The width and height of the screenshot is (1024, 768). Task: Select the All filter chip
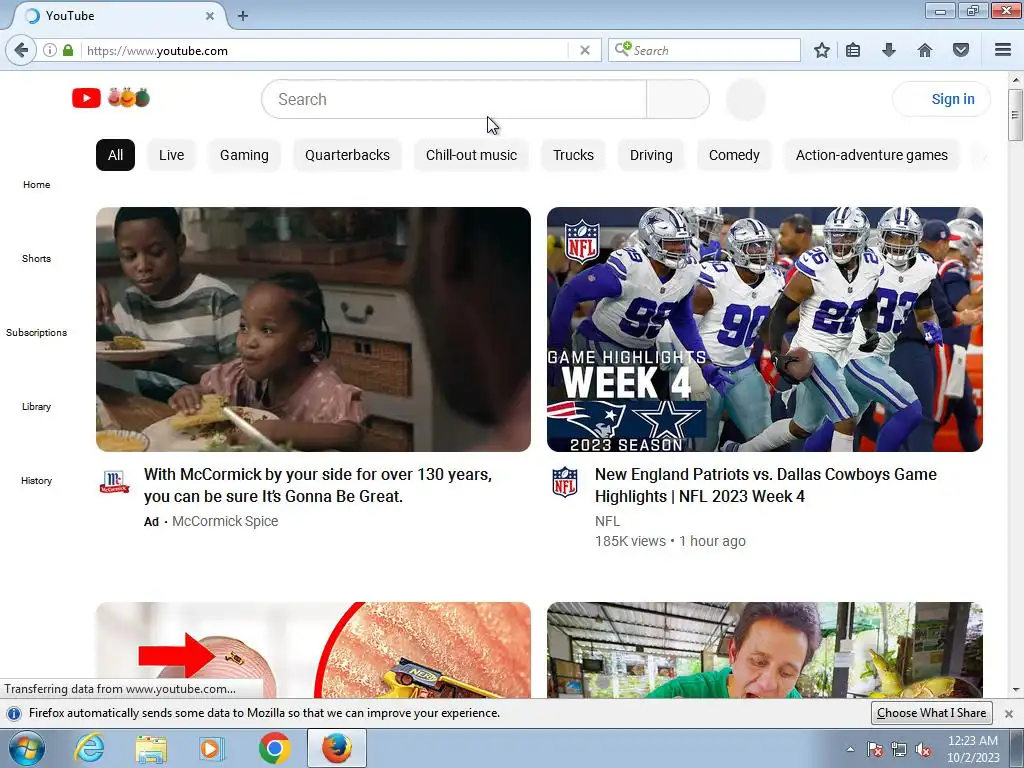pos(115,155)
